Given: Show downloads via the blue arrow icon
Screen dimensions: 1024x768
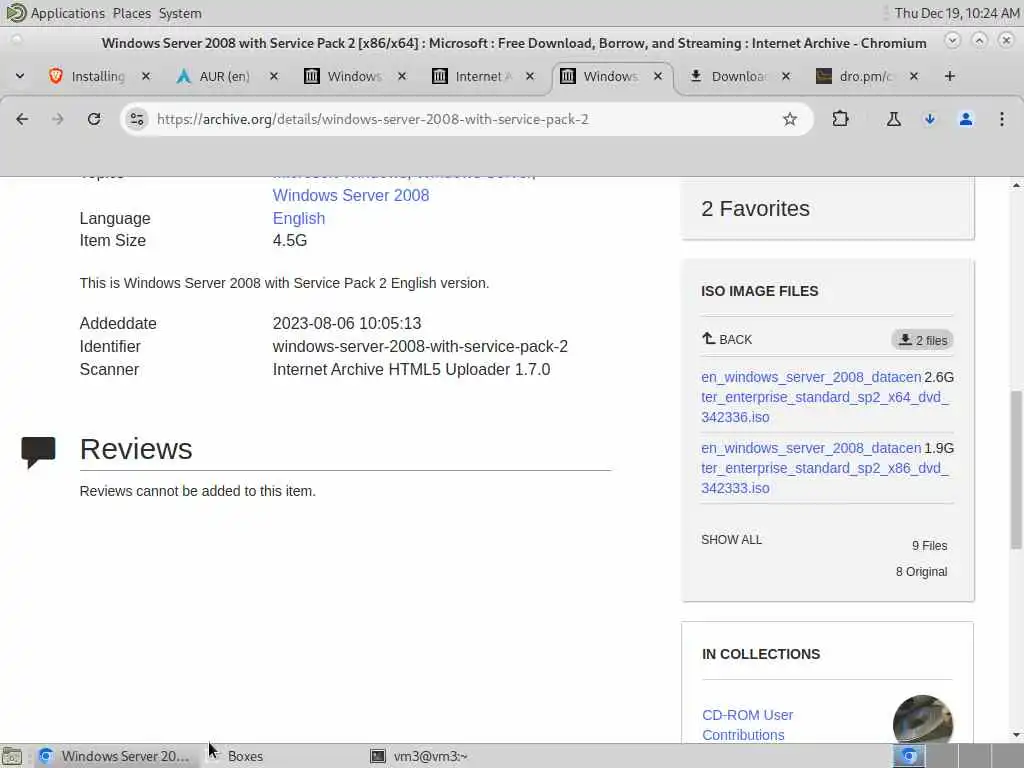Looking at the screenshot, I should (929, 119).
